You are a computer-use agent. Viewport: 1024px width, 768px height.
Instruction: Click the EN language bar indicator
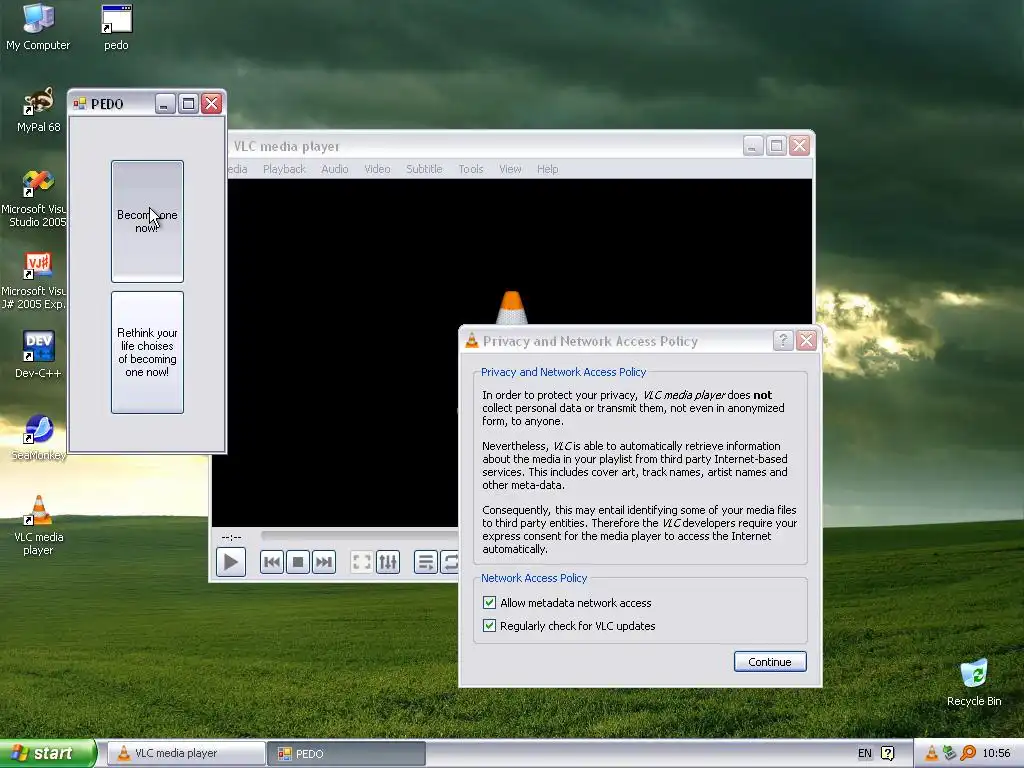coord(864,753)
